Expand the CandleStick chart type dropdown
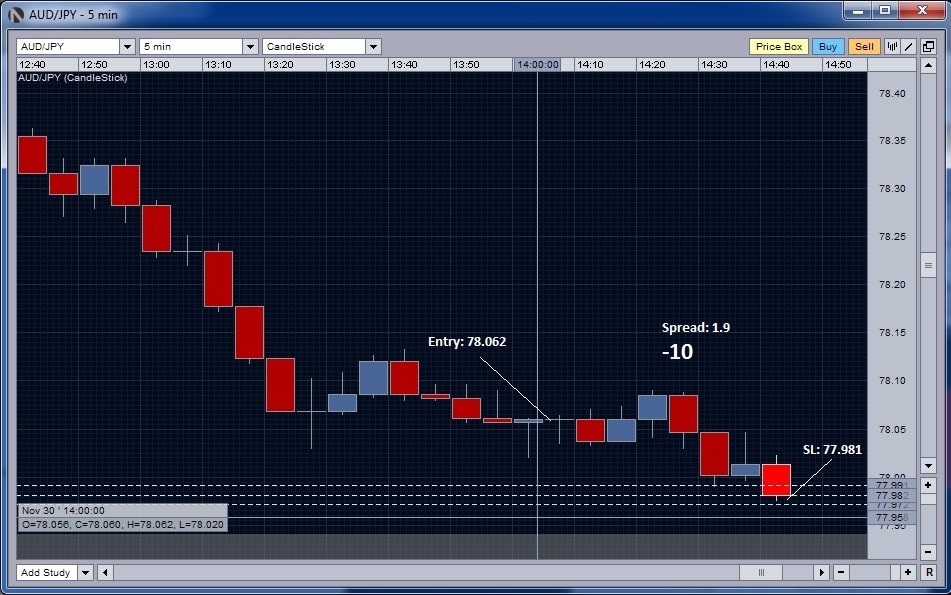 click(x=373, y=47)
